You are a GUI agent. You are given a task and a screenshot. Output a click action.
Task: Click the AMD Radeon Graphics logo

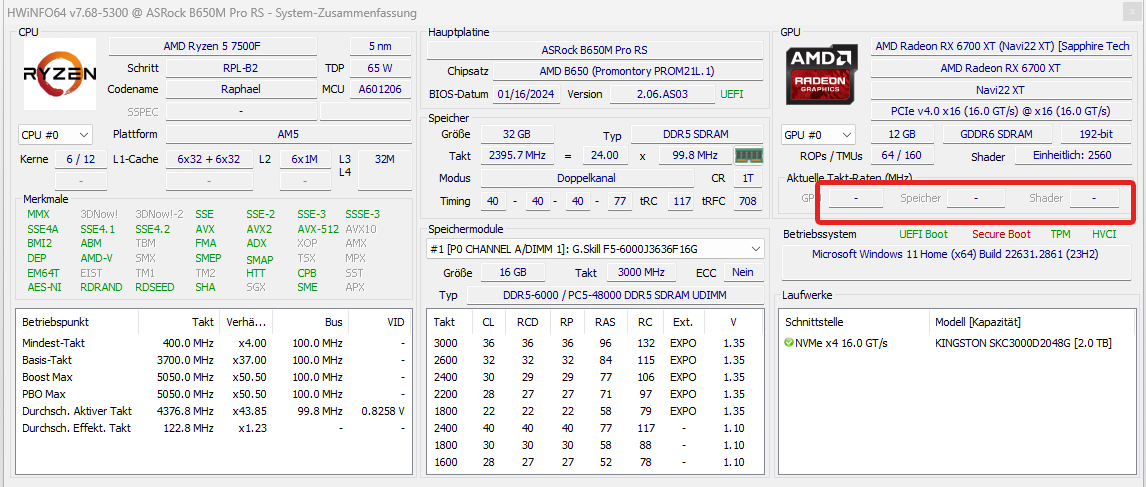pyautogui.click(x=821, y=75)
